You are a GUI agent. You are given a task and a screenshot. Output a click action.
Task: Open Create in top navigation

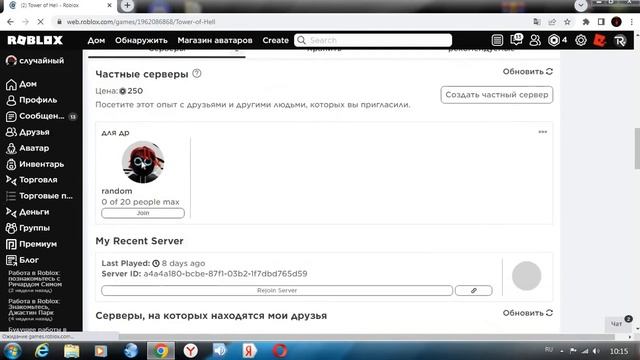tap(276, 40)
